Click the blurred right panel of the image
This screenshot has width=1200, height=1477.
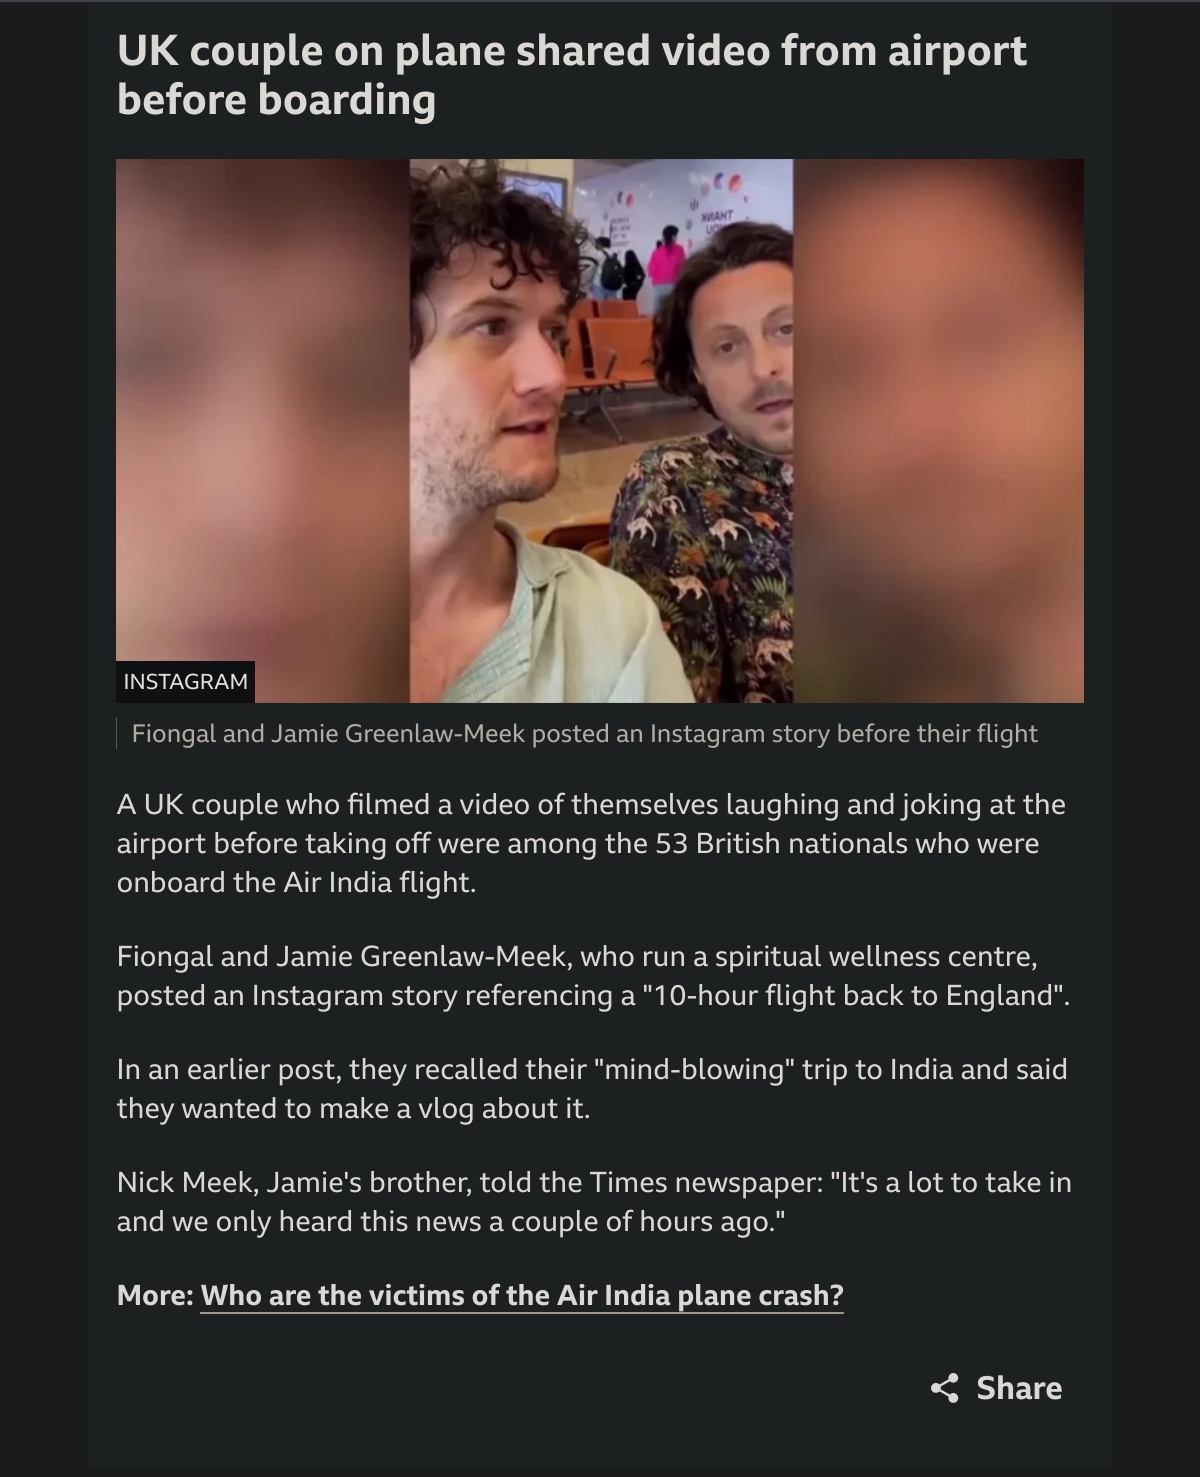pos(938,430)
